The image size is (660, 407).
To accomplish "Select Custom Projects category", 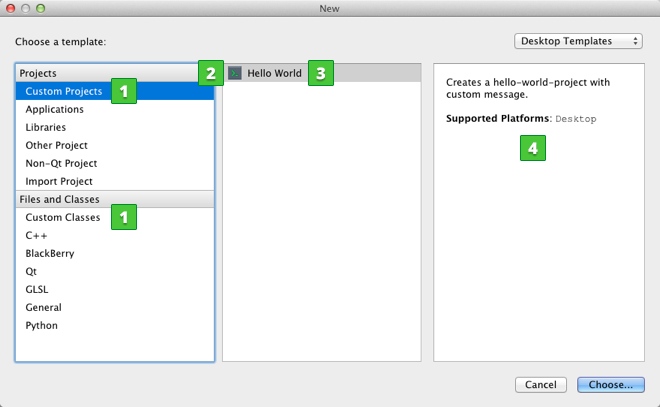I will pyautogui.click(x=63, y=91).
